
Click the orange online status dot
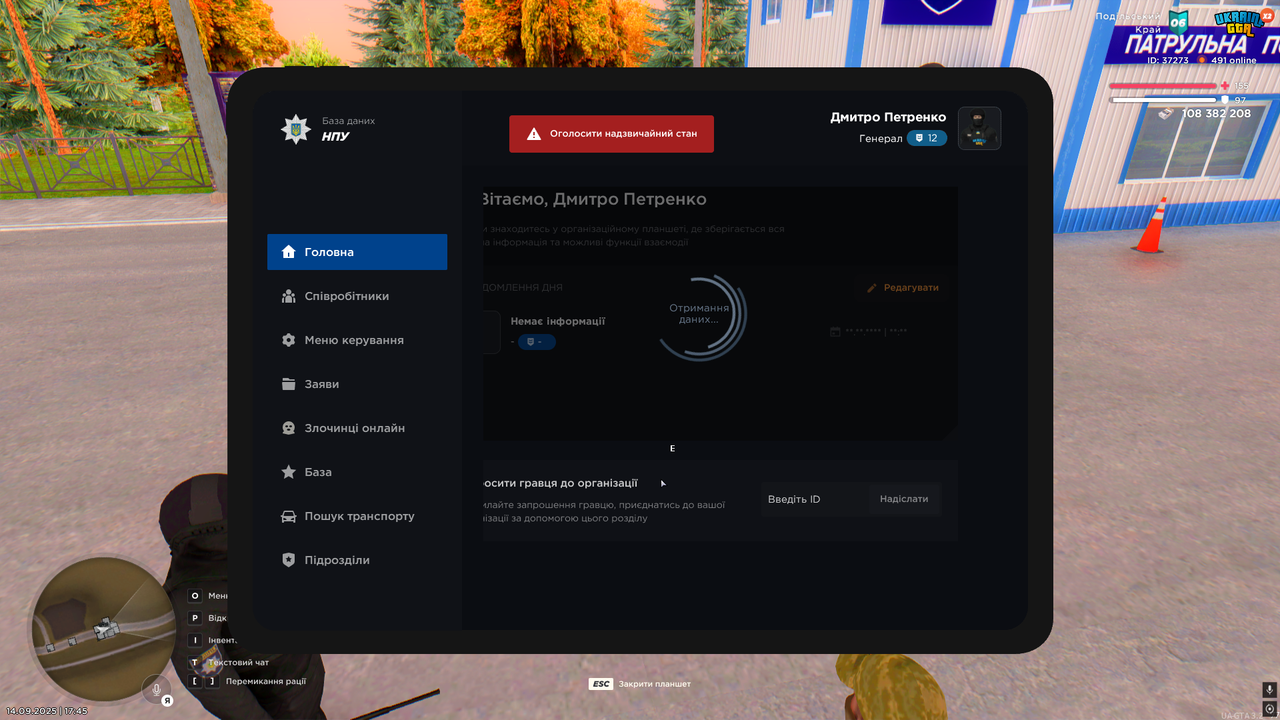[1202, 60]
